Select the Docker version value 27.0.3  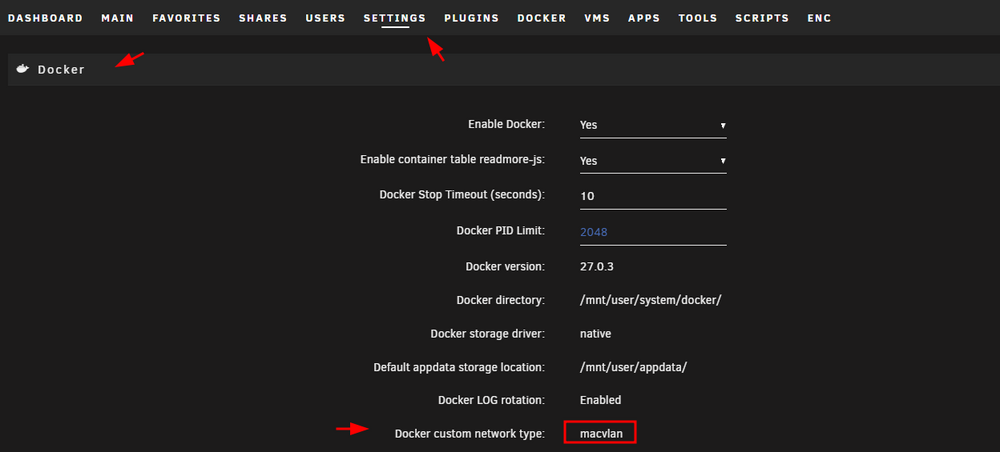(x=596, y=267)
